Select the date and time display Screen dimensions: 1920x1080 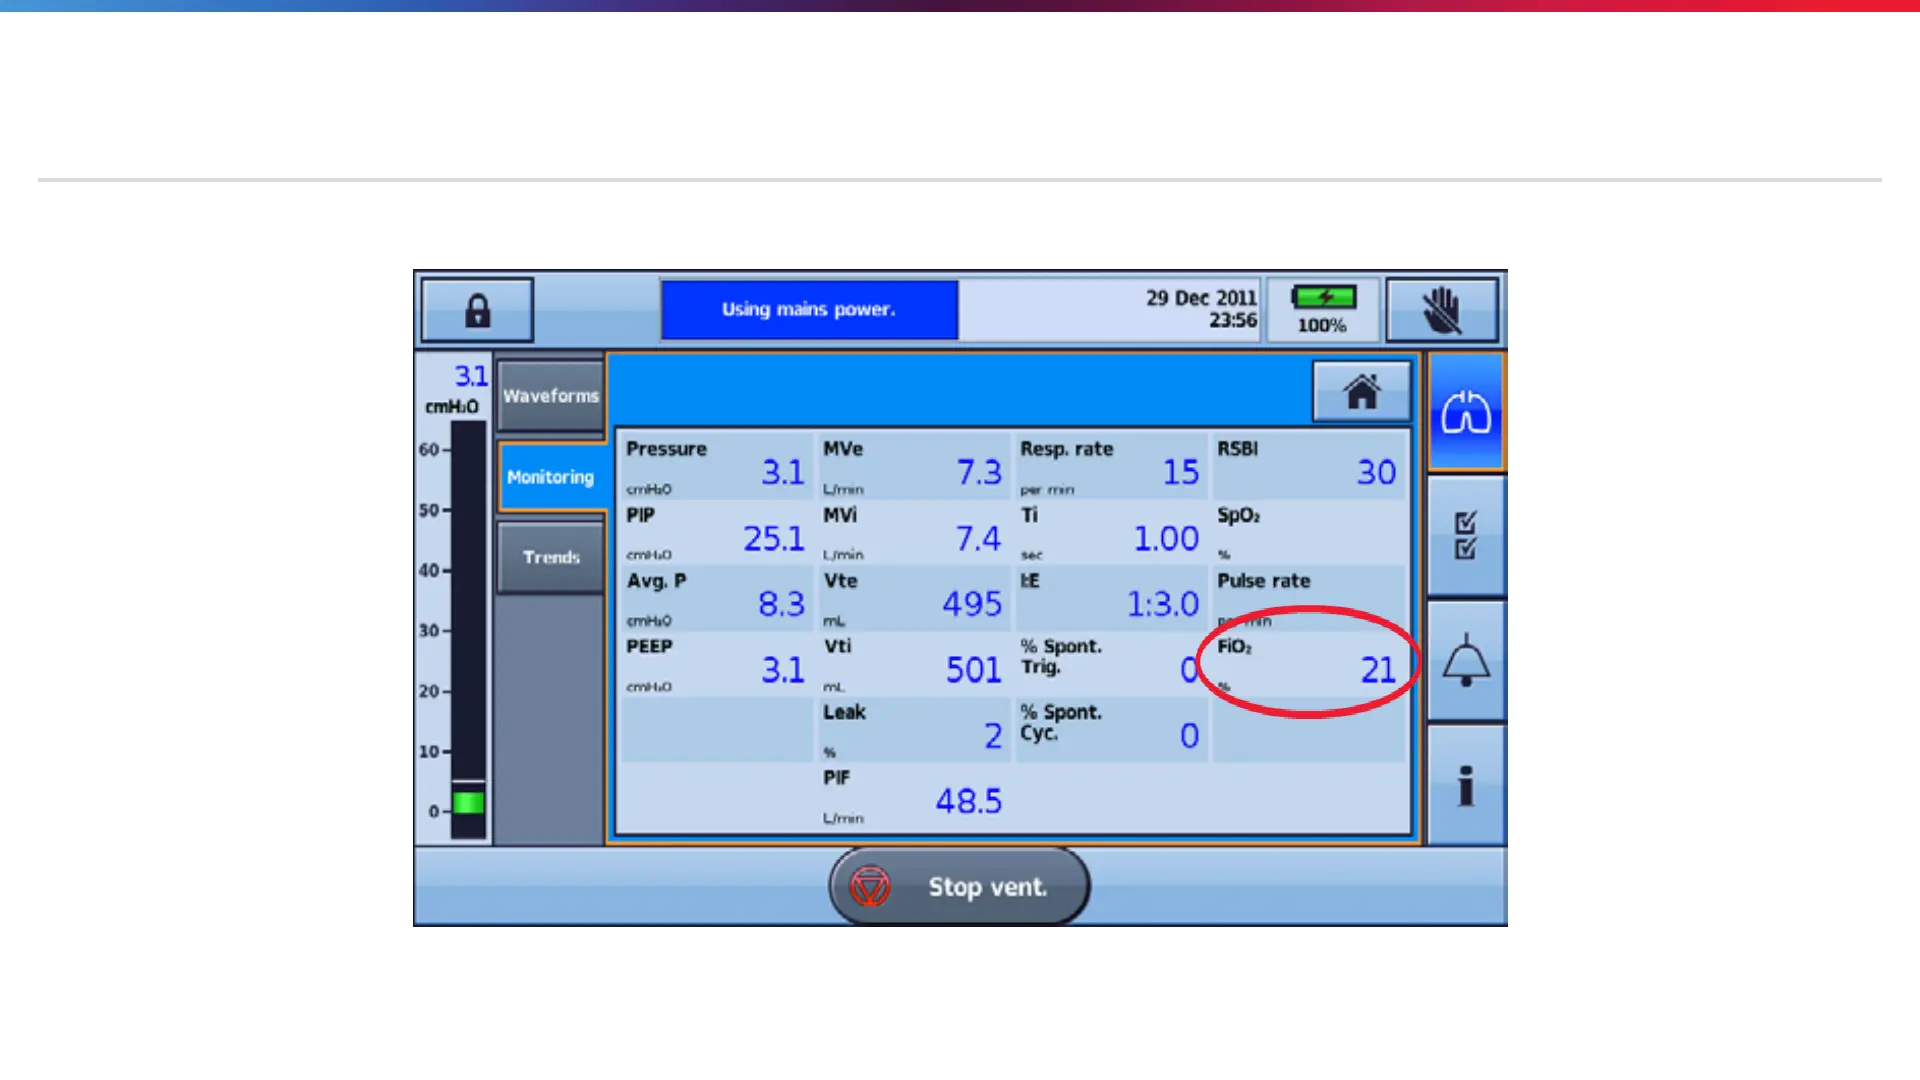tap(1201, 309)
